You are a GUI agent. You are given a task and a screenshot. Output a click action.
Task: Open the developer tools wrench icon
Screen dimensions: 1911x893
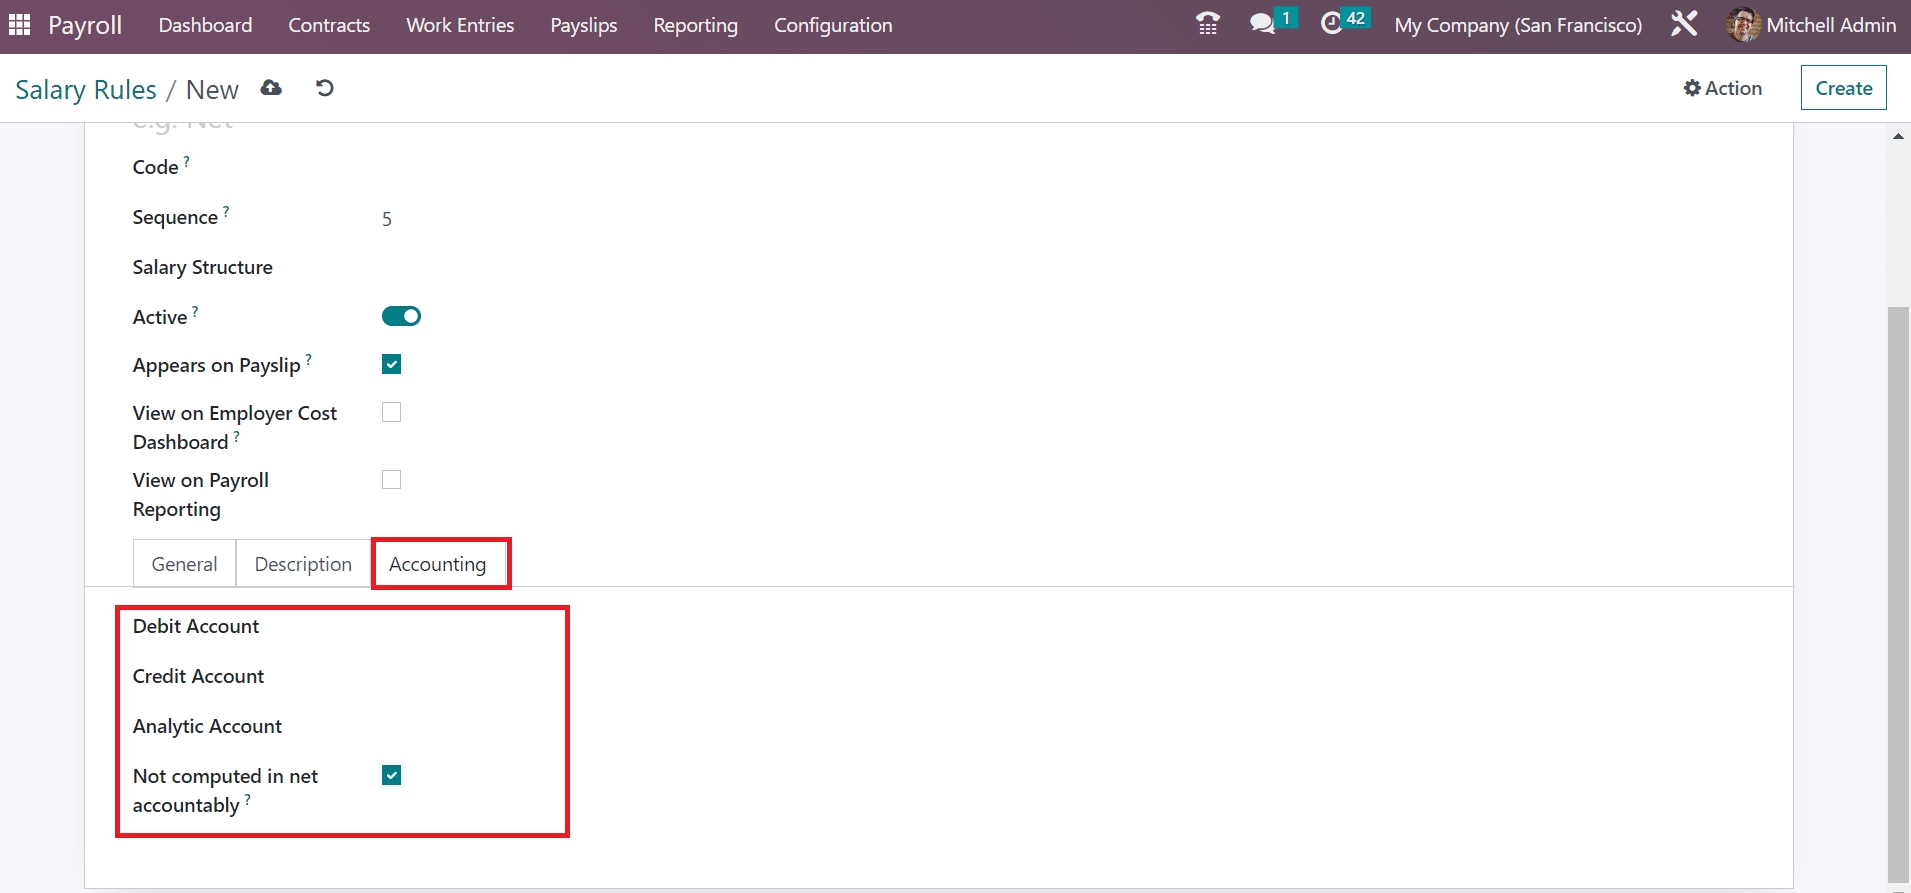tap(1684, 24)
